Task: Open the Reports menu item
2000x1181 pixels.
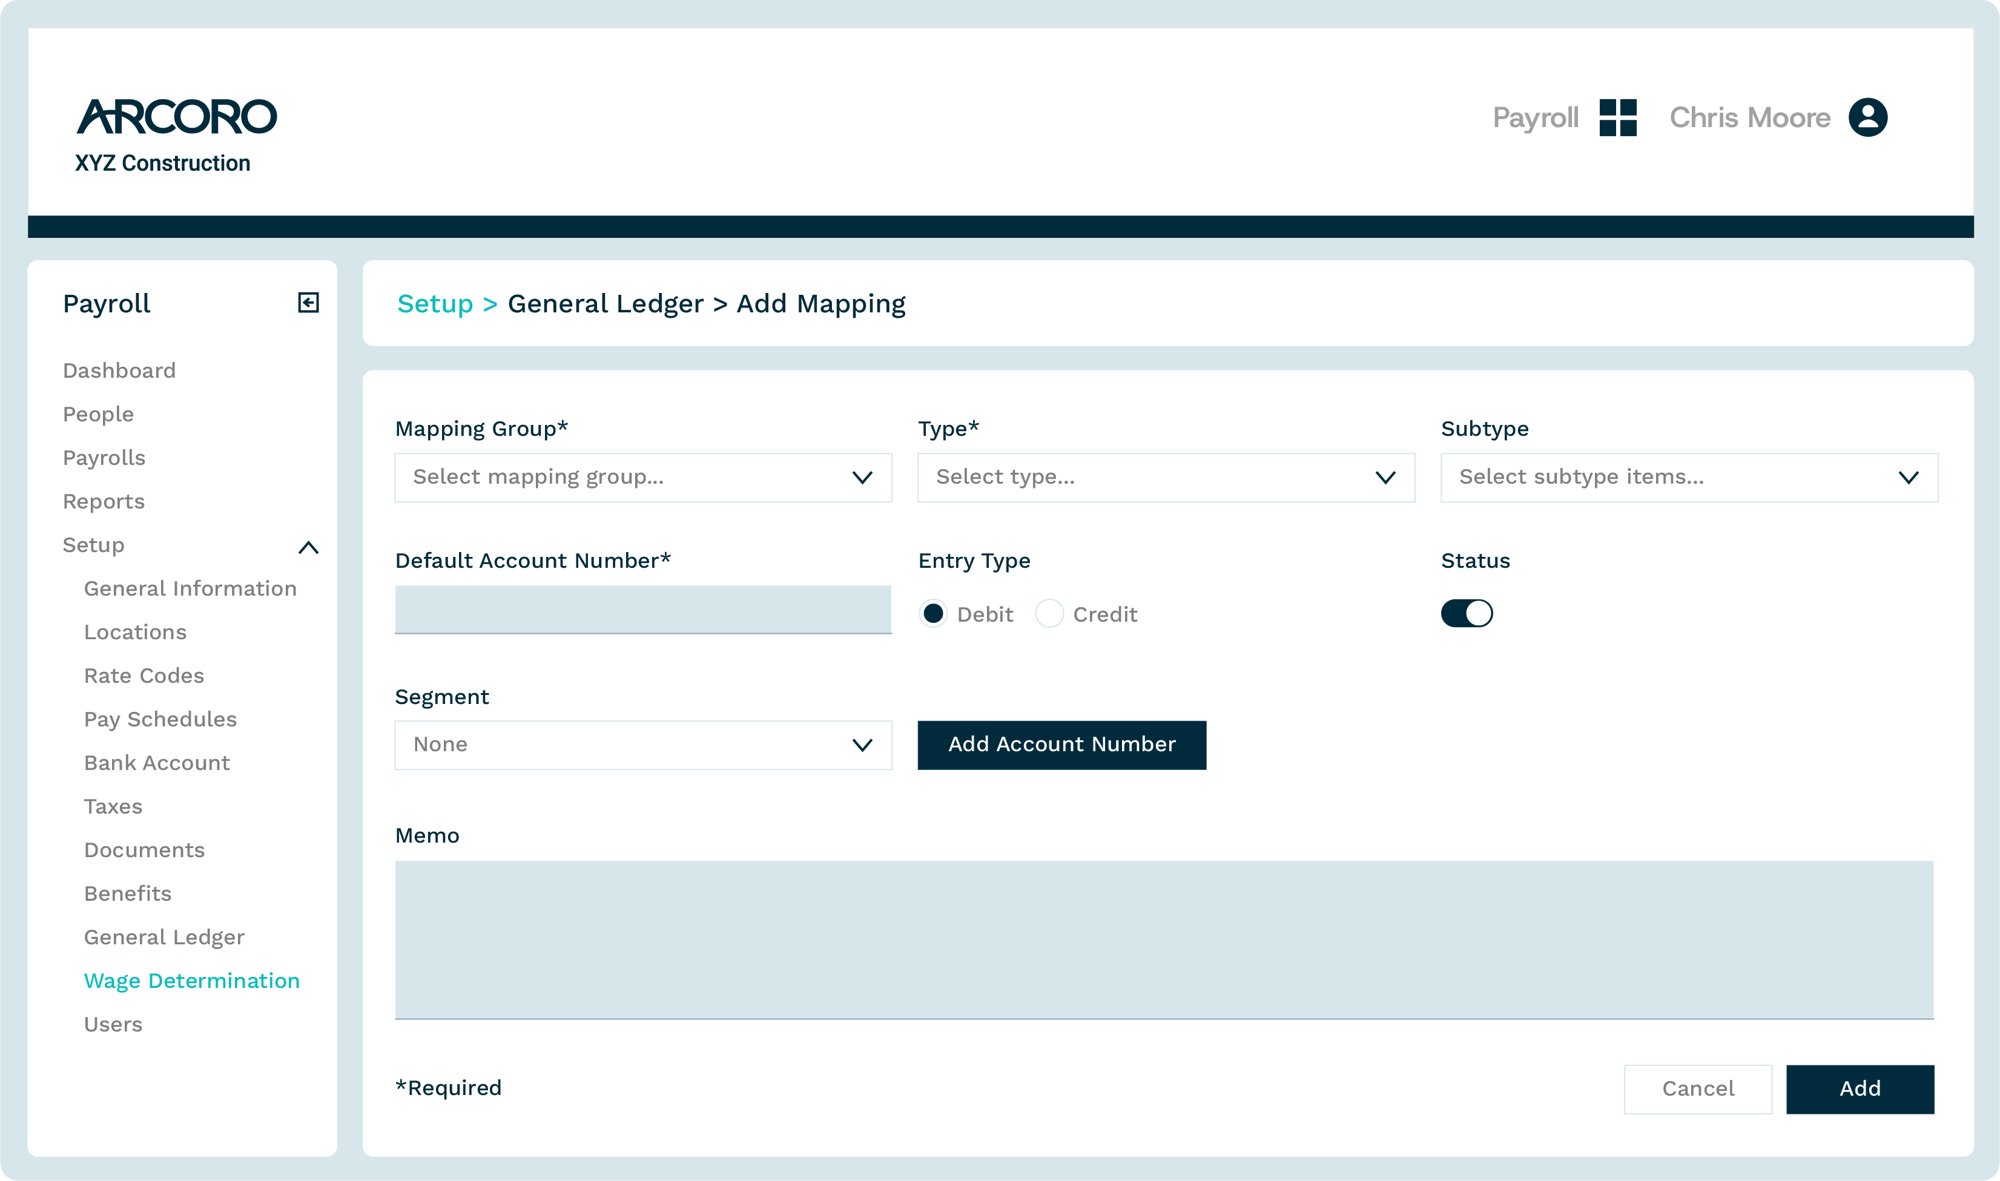Action: point(104,502)
